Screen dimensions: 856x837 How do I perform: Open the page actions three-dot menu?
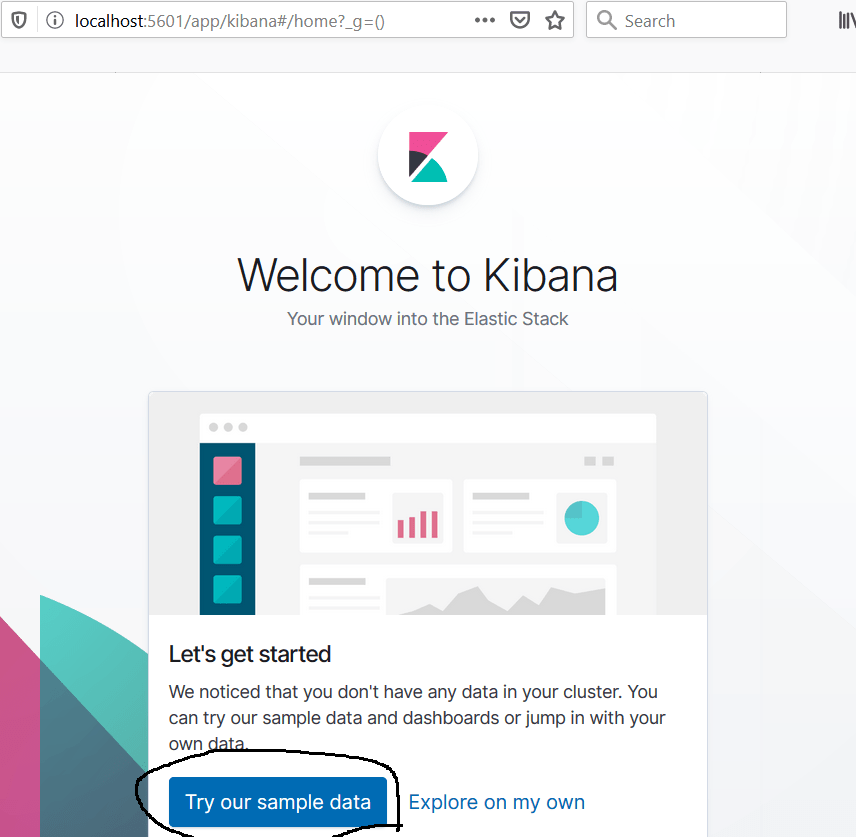484,20
